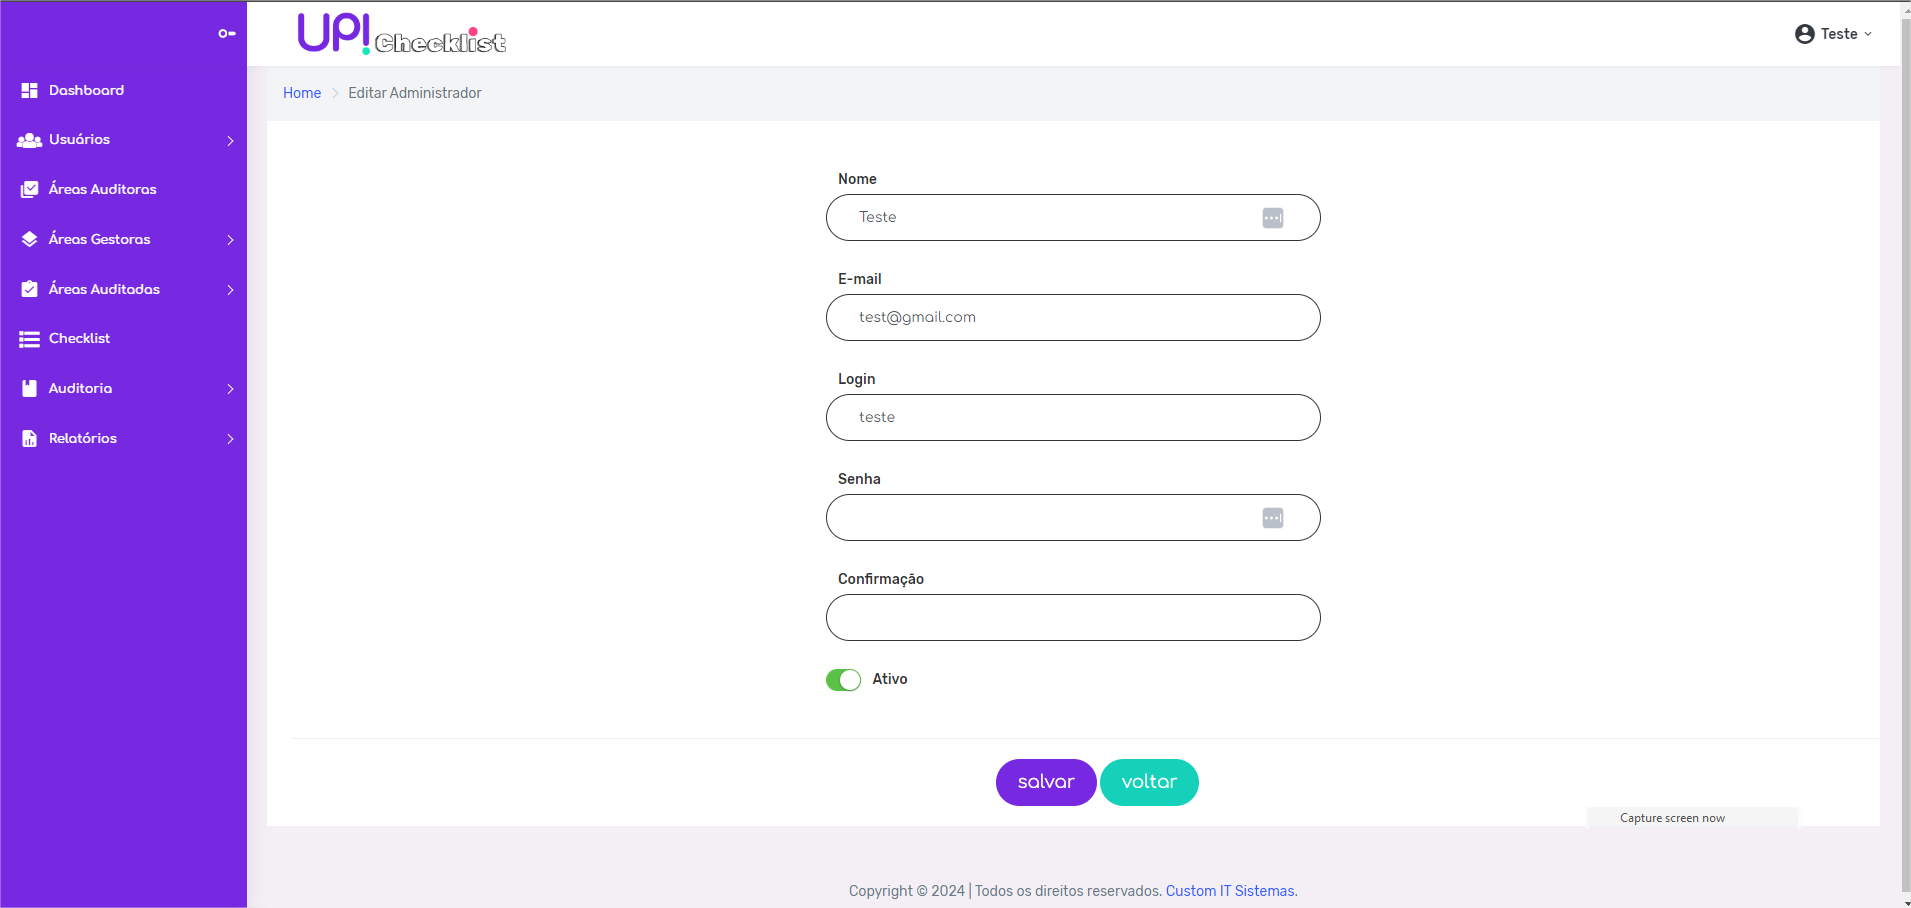
Task: Click the page vertical scrollbar
Action: tap(1905, 454)
